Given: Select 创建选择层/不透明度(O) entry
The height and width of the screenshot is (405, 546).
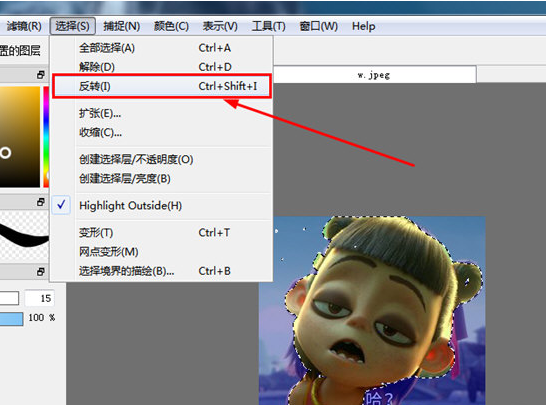Looking at the screenshot, I should tap(162, 159).
